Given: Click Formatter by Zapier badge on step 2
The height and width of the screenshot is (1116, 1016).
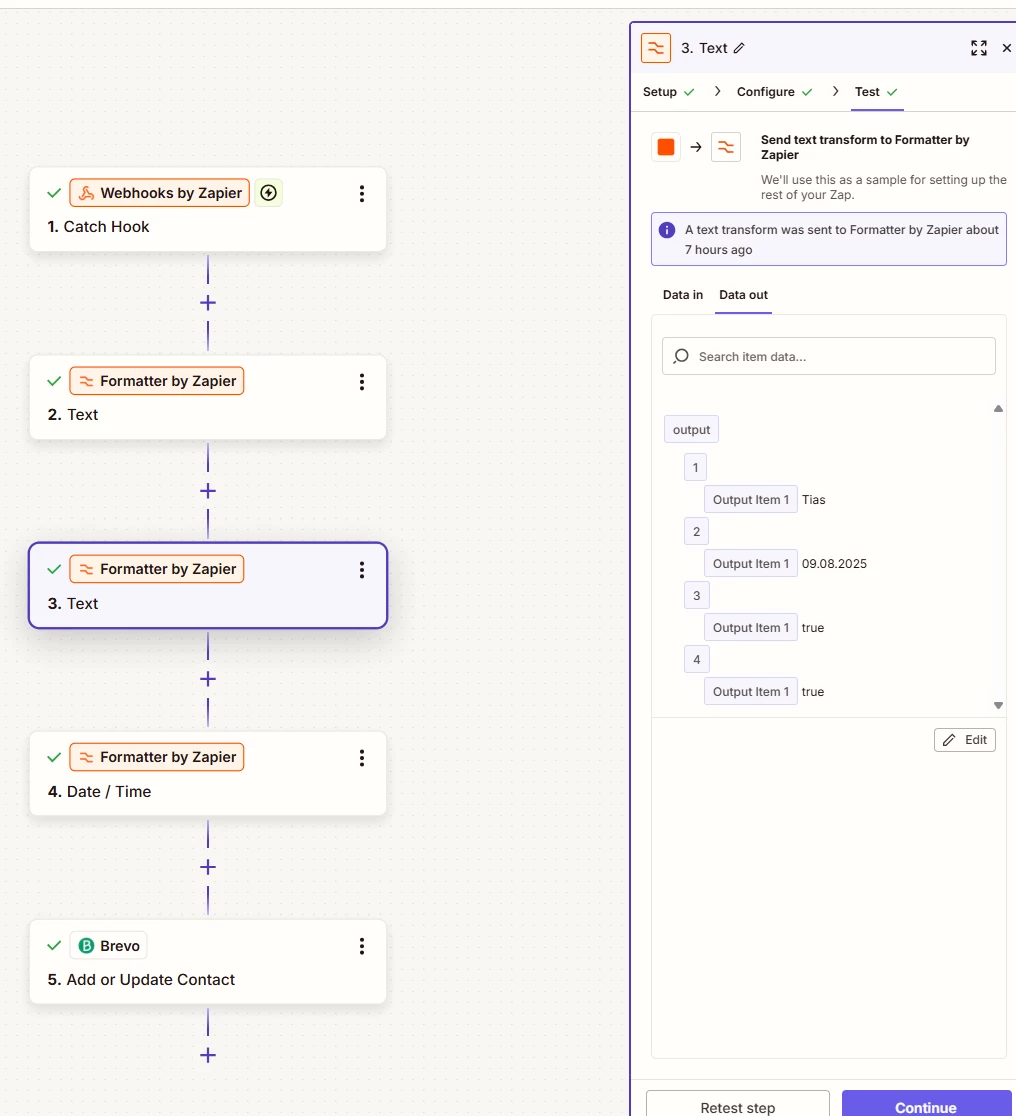Looking at the screenshot, I should click(157, 381).
